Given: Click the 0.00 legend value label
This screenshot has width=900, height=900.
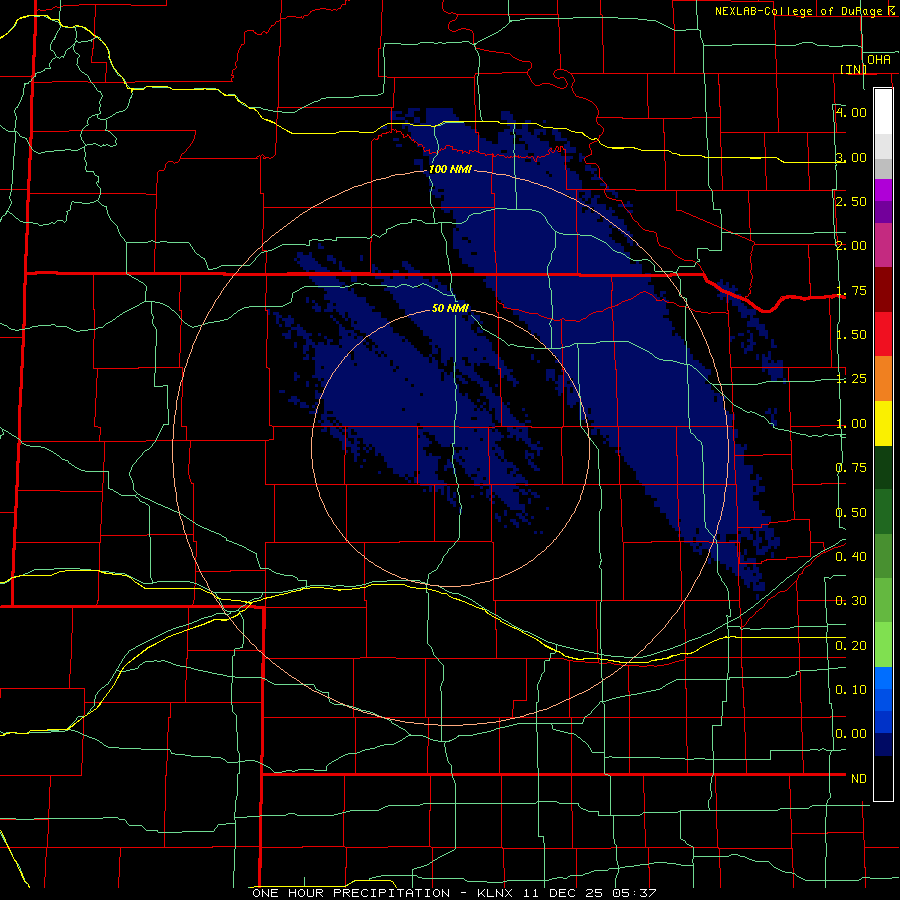Looking at the screenshot, I should click(851, 734).
